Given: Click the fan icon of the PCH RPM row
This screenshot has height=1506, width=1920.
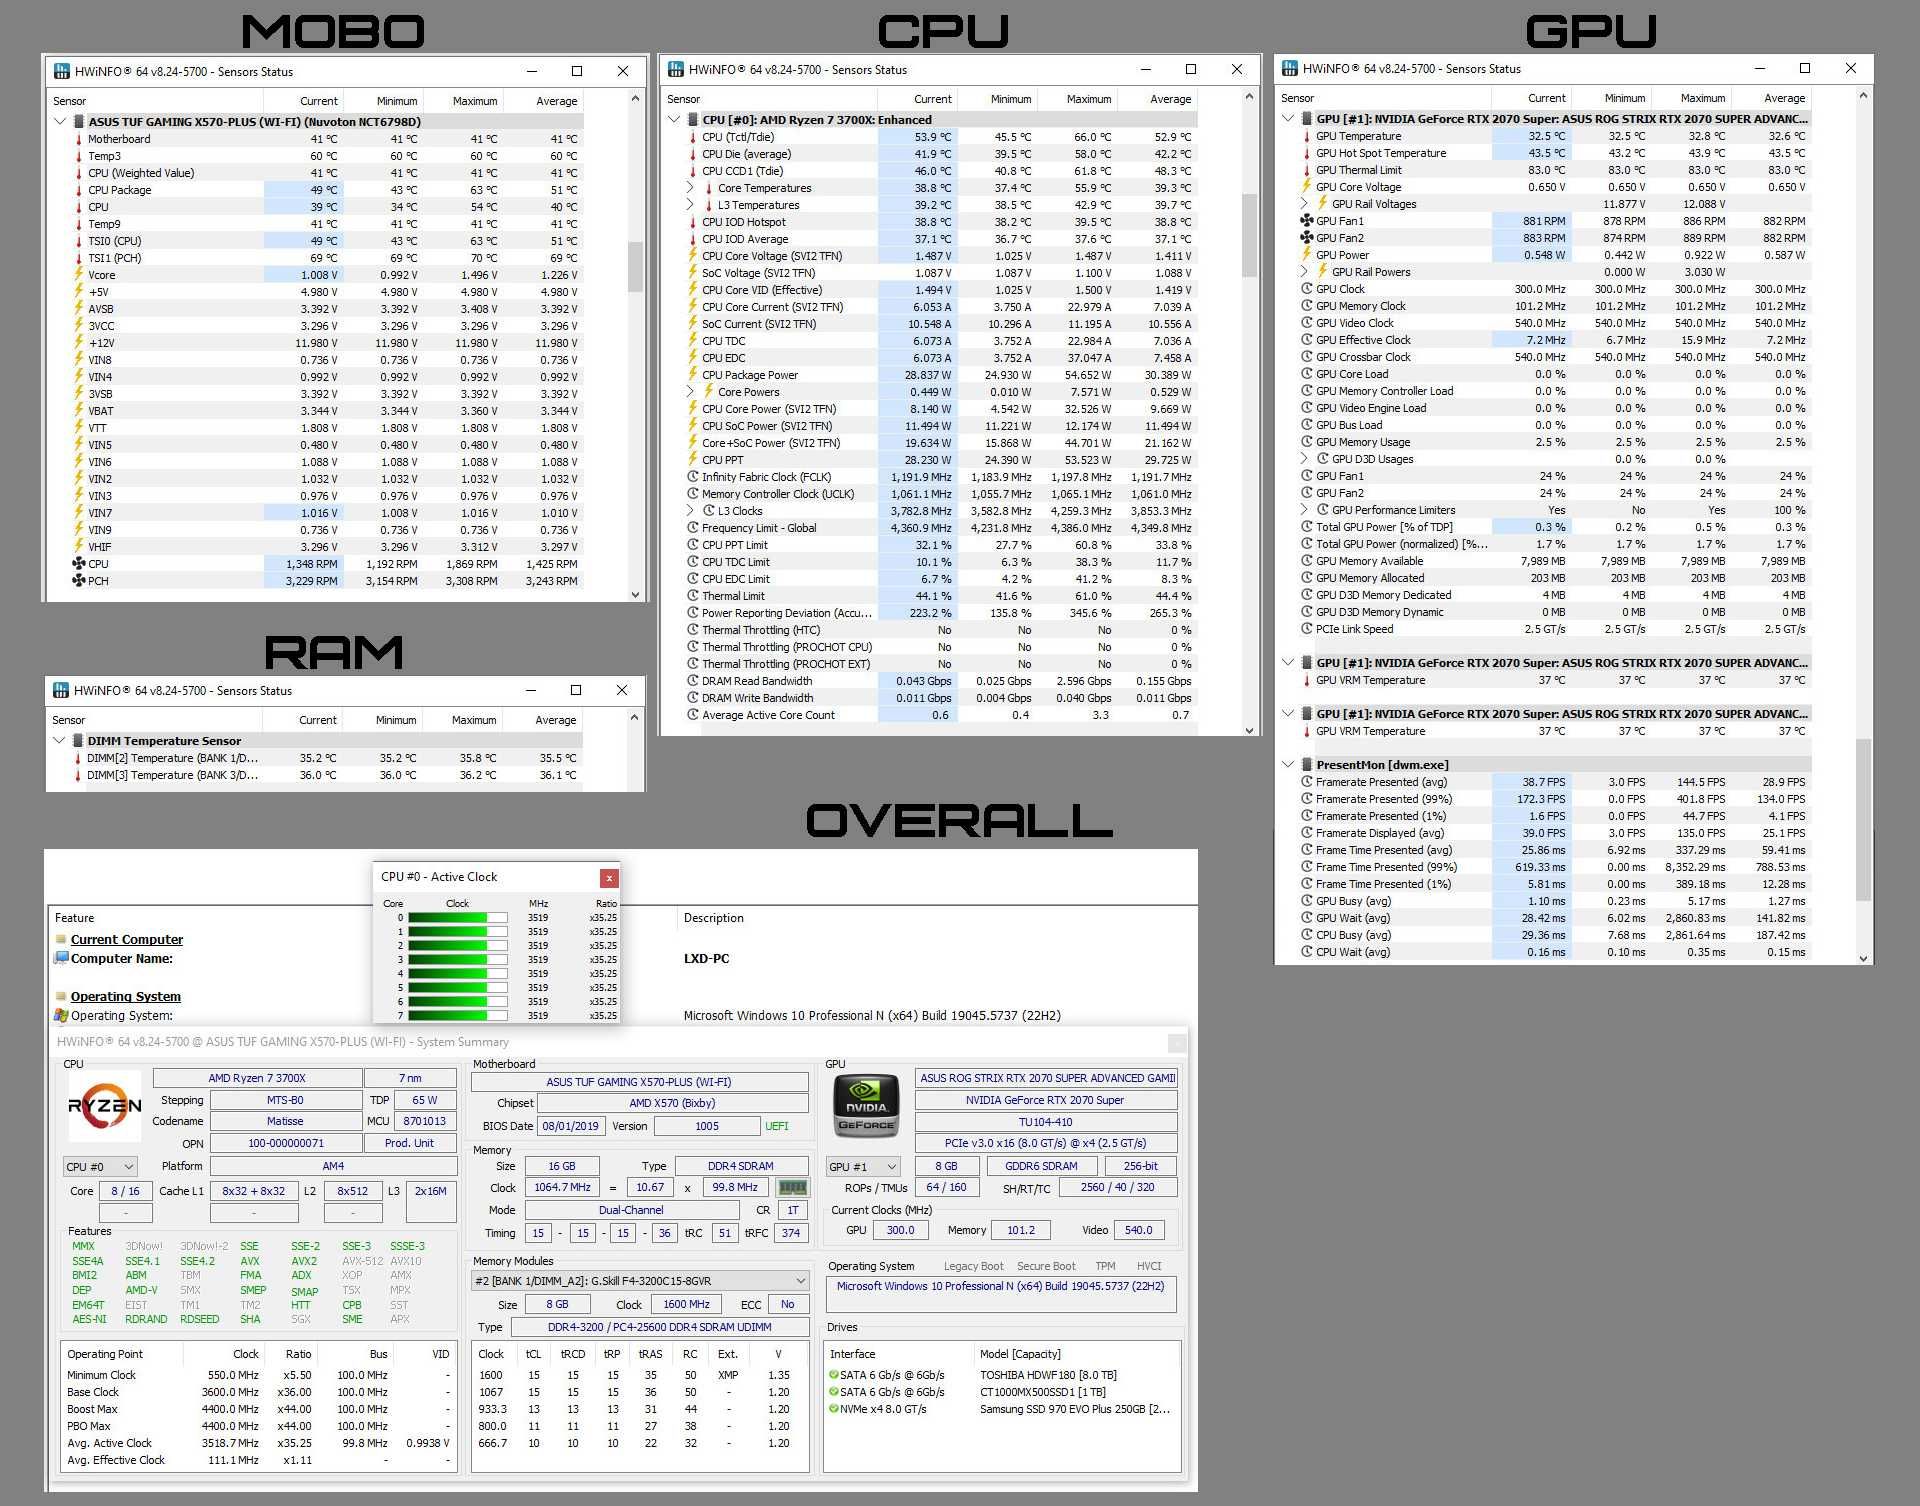Looking at the screenshot, I should coord(79,581).
